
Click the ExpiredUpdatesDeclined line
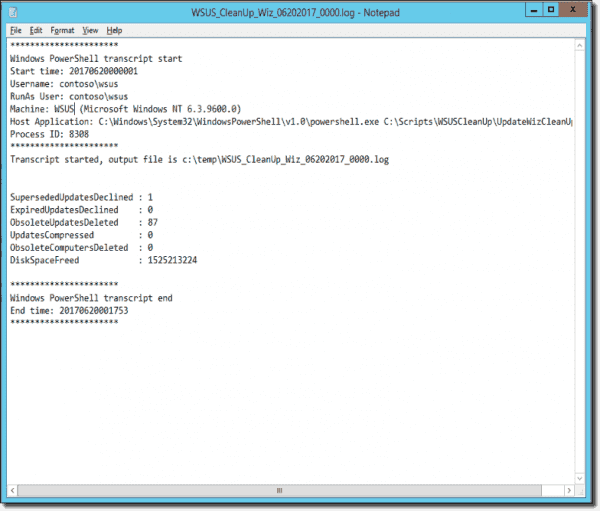(82, 210)
